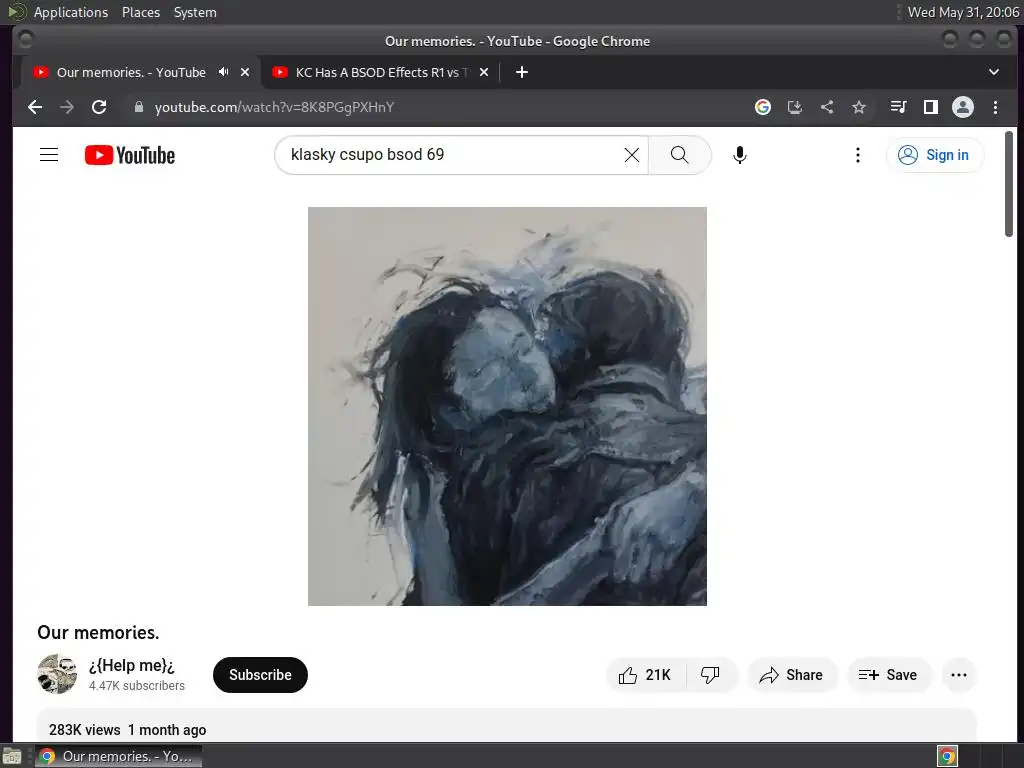Switch to KC Has A BSOD Effects tab
Viewport: 1024px width, 768px height.
coord(381,72)
